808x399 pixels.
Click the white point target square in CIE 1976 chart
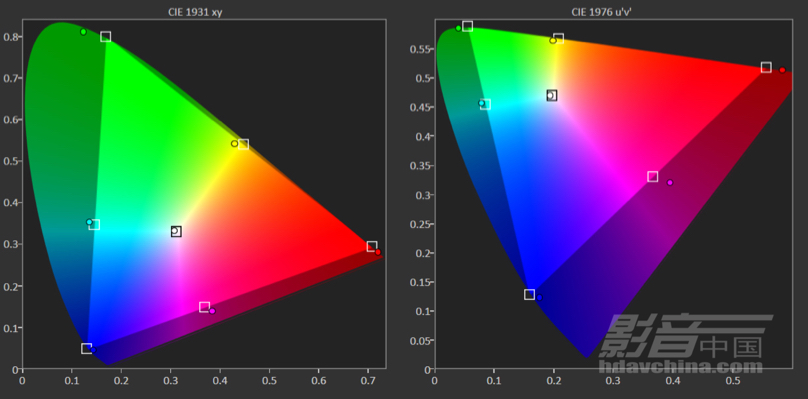click(x=552, y=95)
